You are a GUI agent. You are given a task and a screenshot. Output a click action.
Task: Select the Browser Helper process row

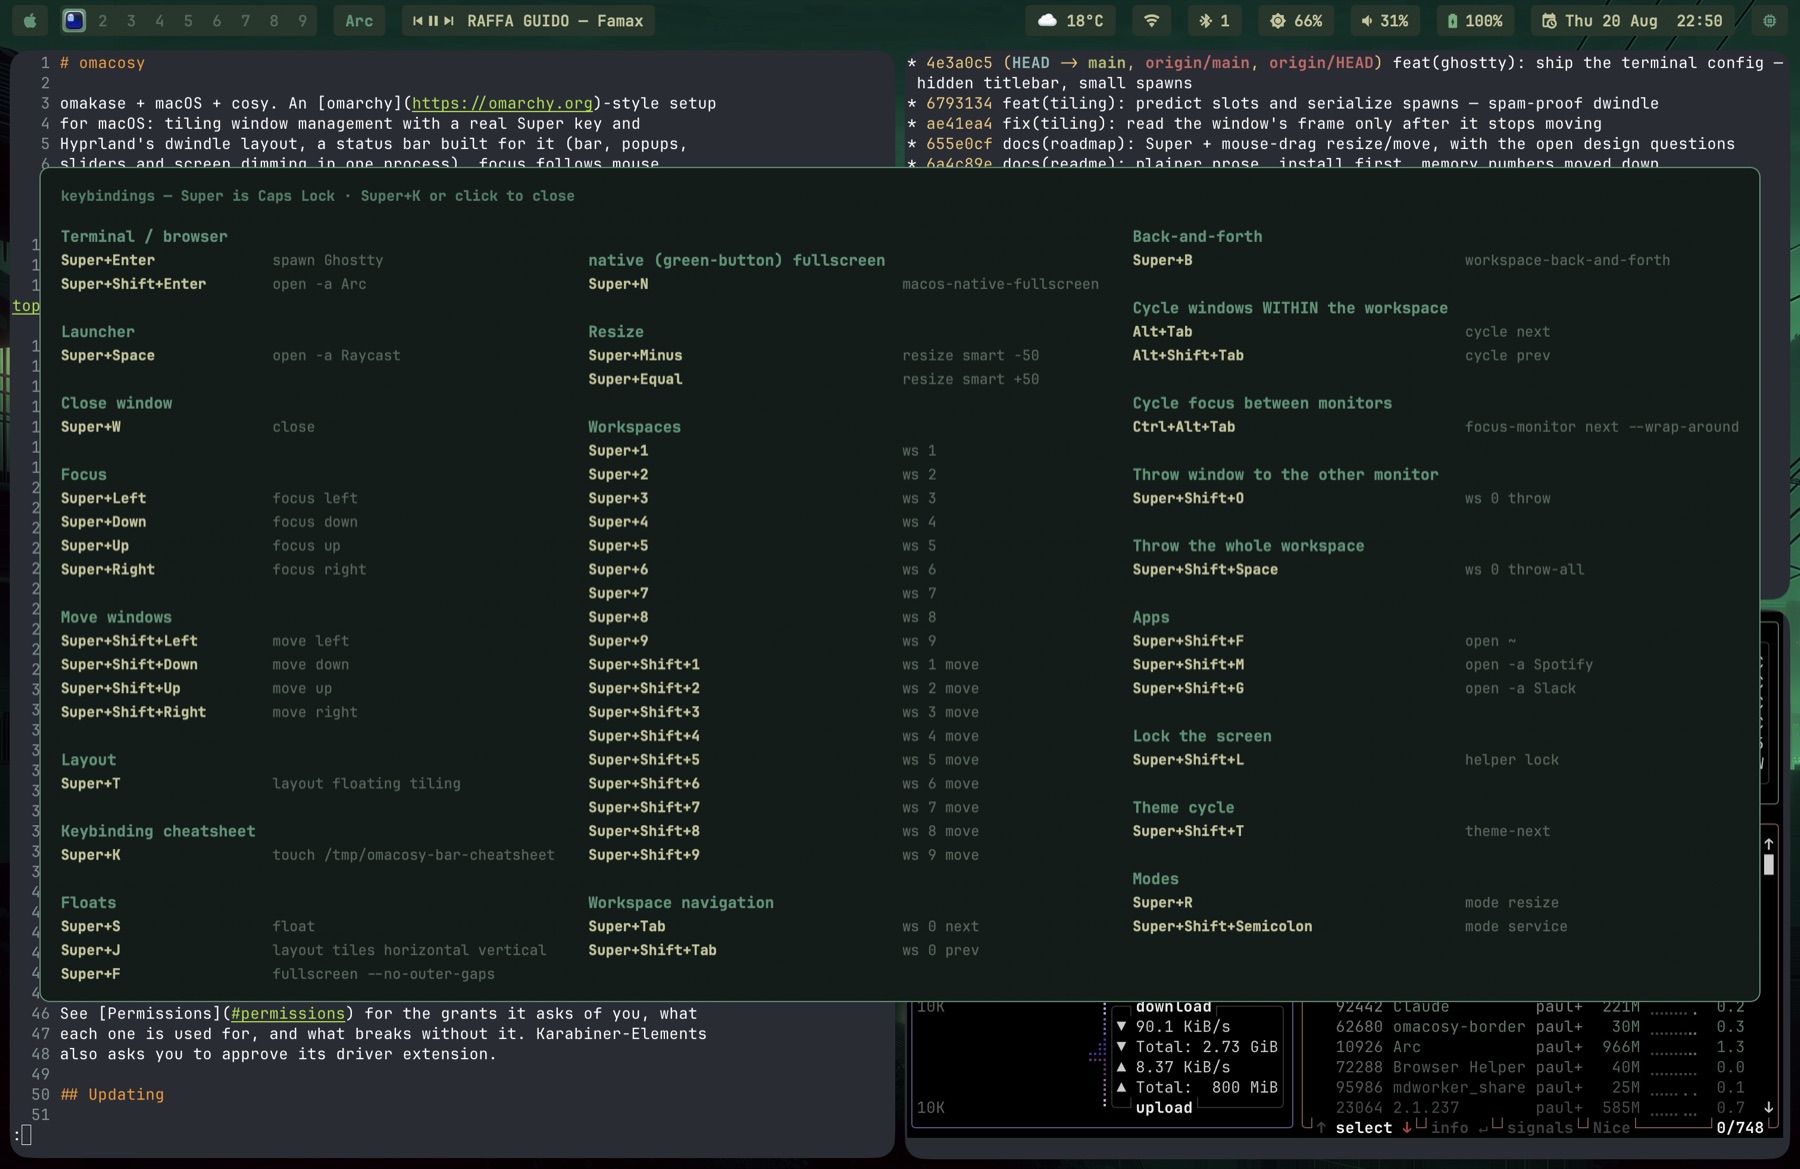coord(1540,1067)
